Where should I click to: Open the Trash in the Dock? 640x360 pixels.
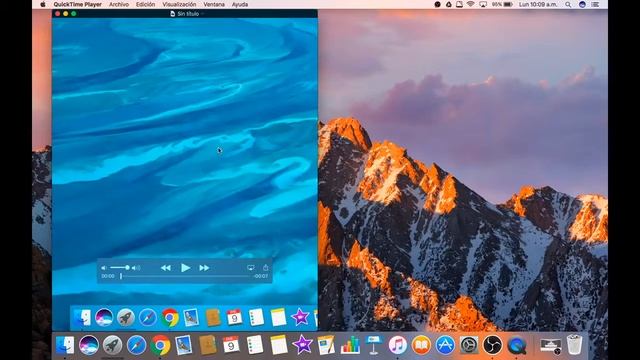(x=574, y=345)
